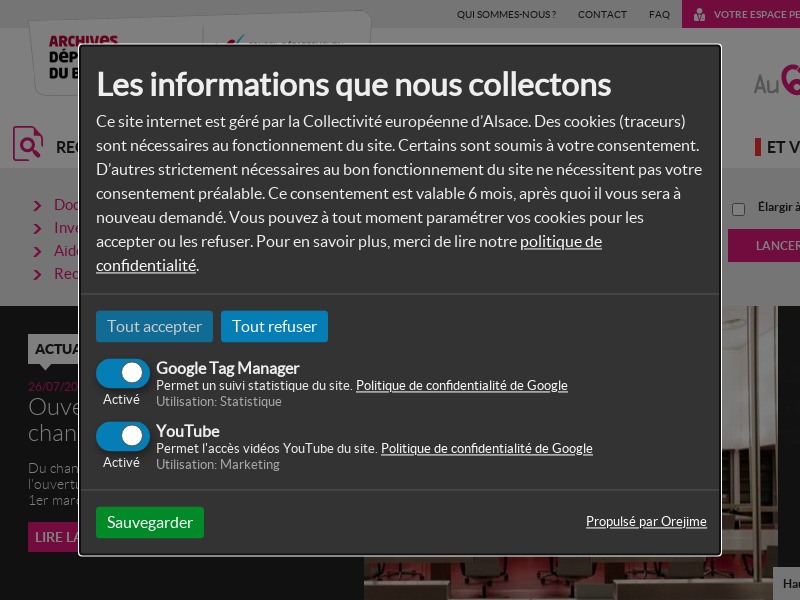800x600 pixels.
Task: Turn off the YouTube cookie toggle
Action: [122, 436]
